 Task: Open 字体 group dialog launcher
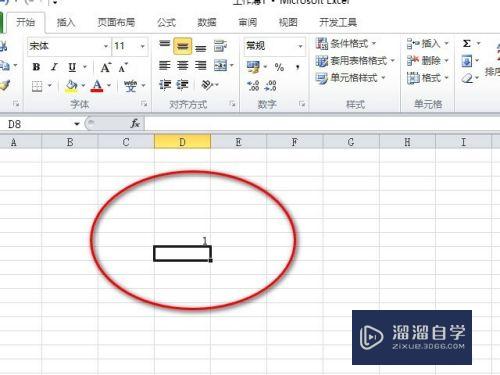(144, 104)
